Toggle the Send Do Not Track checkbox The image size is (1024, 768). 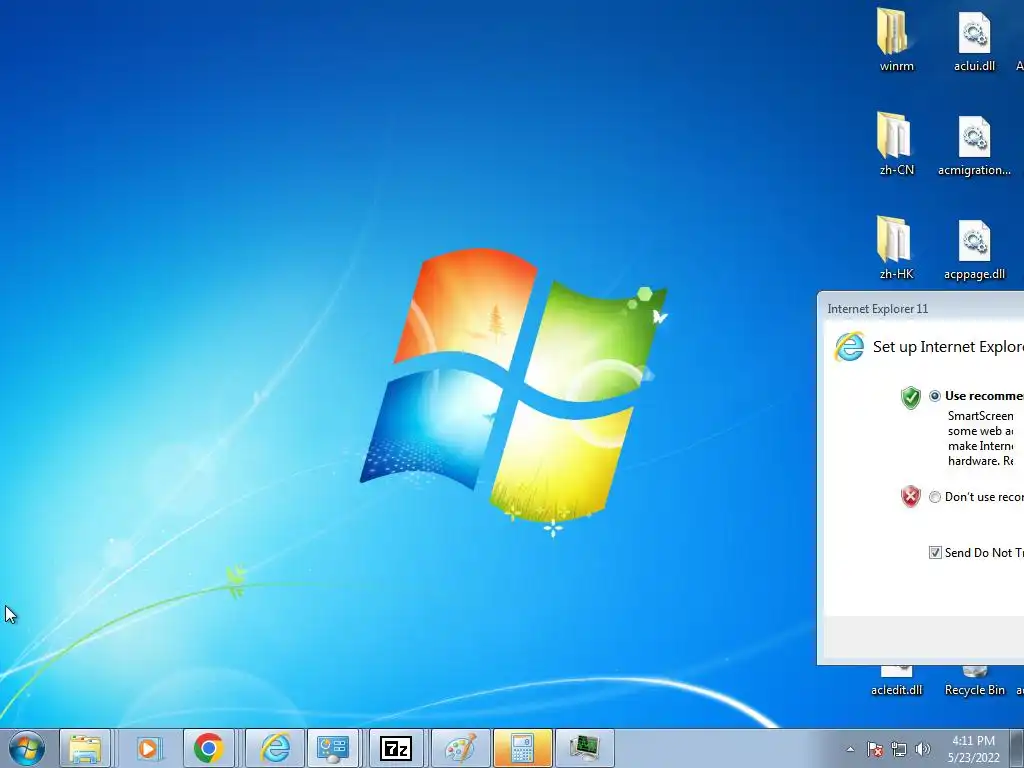pos(935,552)
